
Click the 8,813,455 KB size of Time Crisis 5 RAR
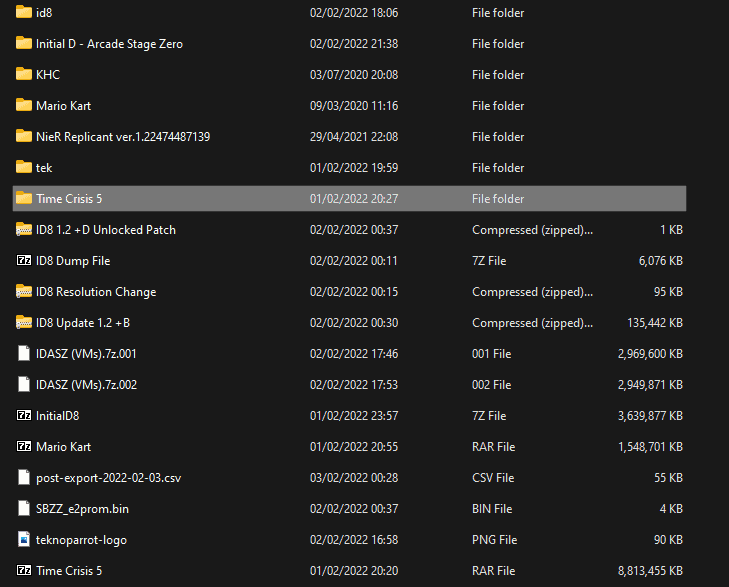650,571
